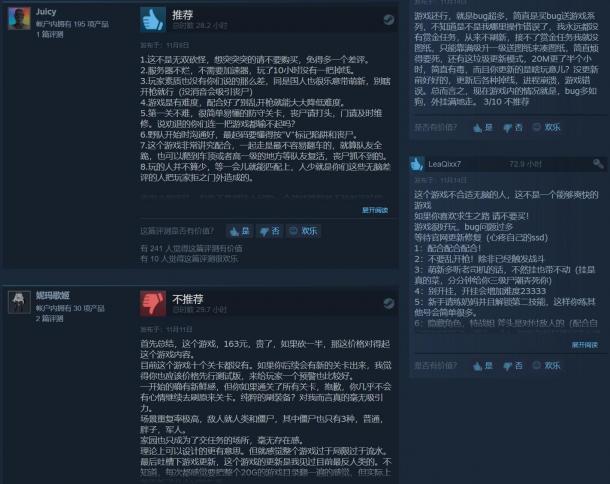Viewport: 610px width, 484px height.
Task: Click the key icon on LeaQixx7's review
Action: [x=598, y=164]
